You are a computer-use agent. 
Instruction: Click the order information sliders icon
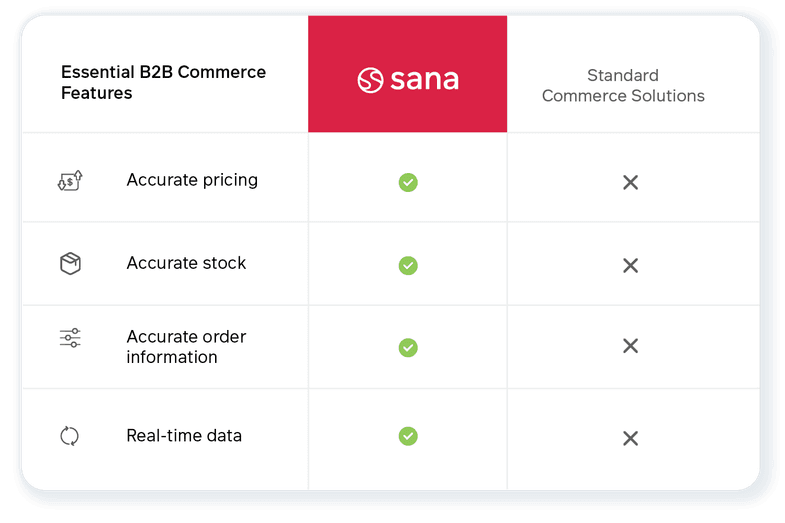coord(70,338)
